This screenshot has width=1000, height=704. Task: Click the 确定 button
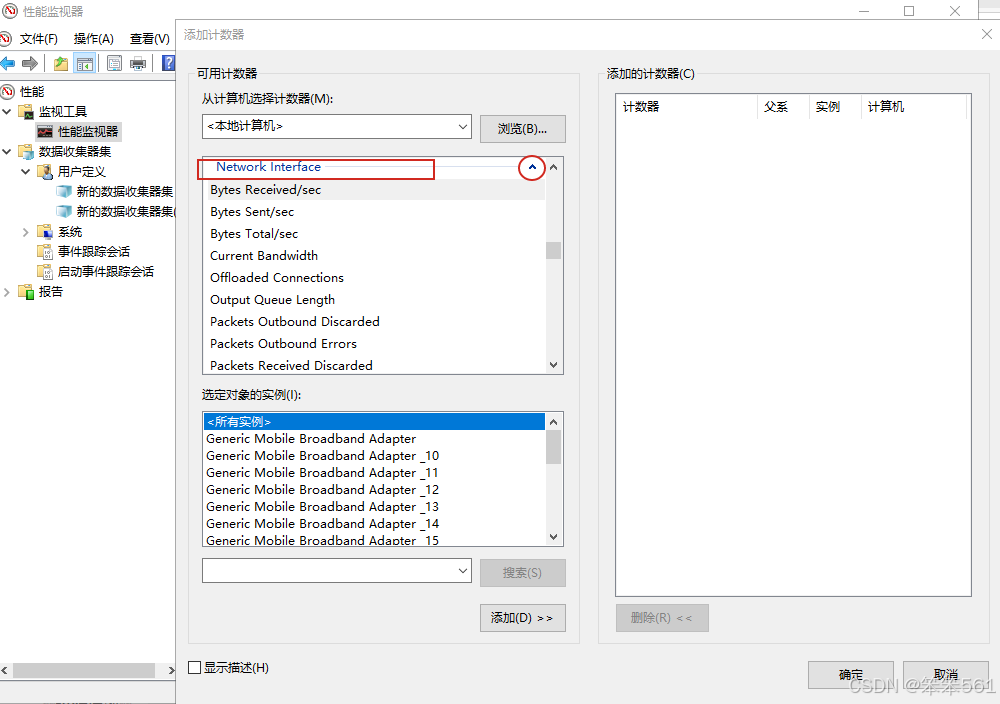(851, 675)
